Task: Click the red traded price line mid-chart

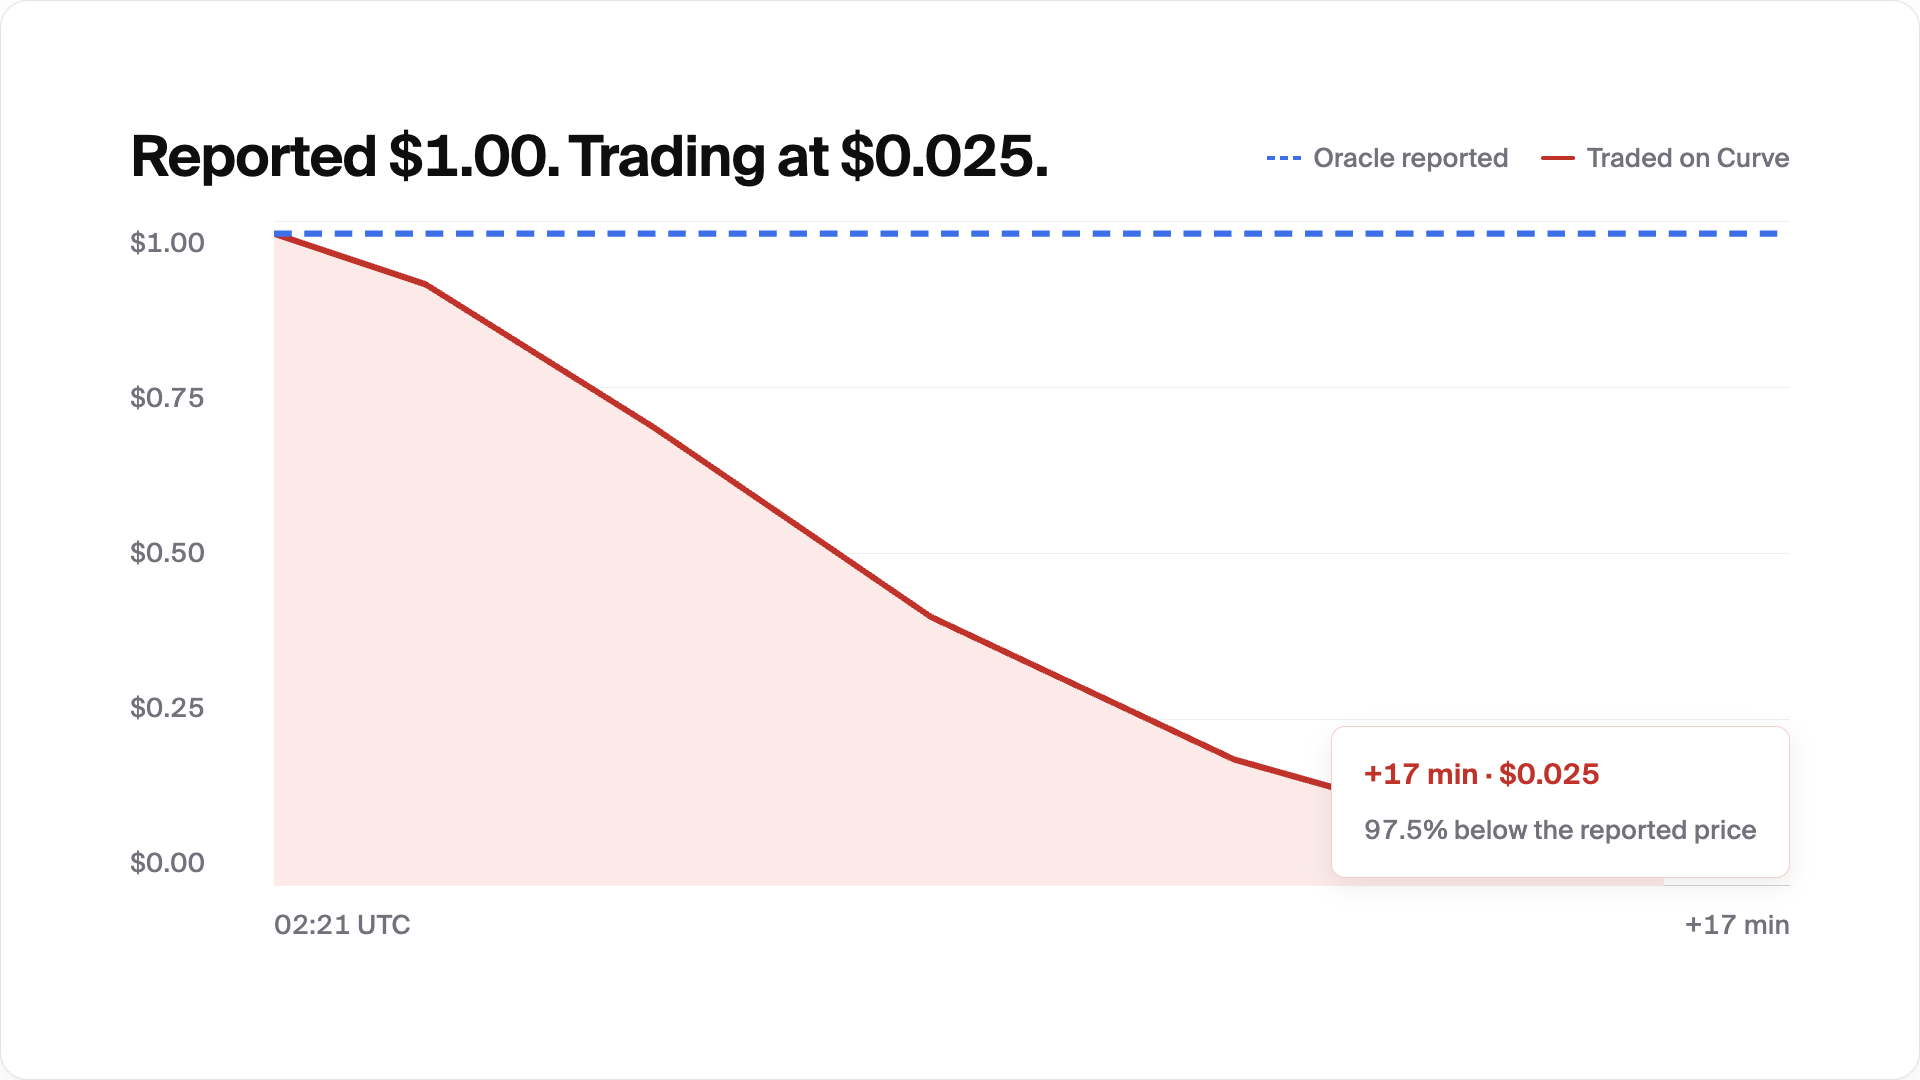Action: tap(790, 521)
